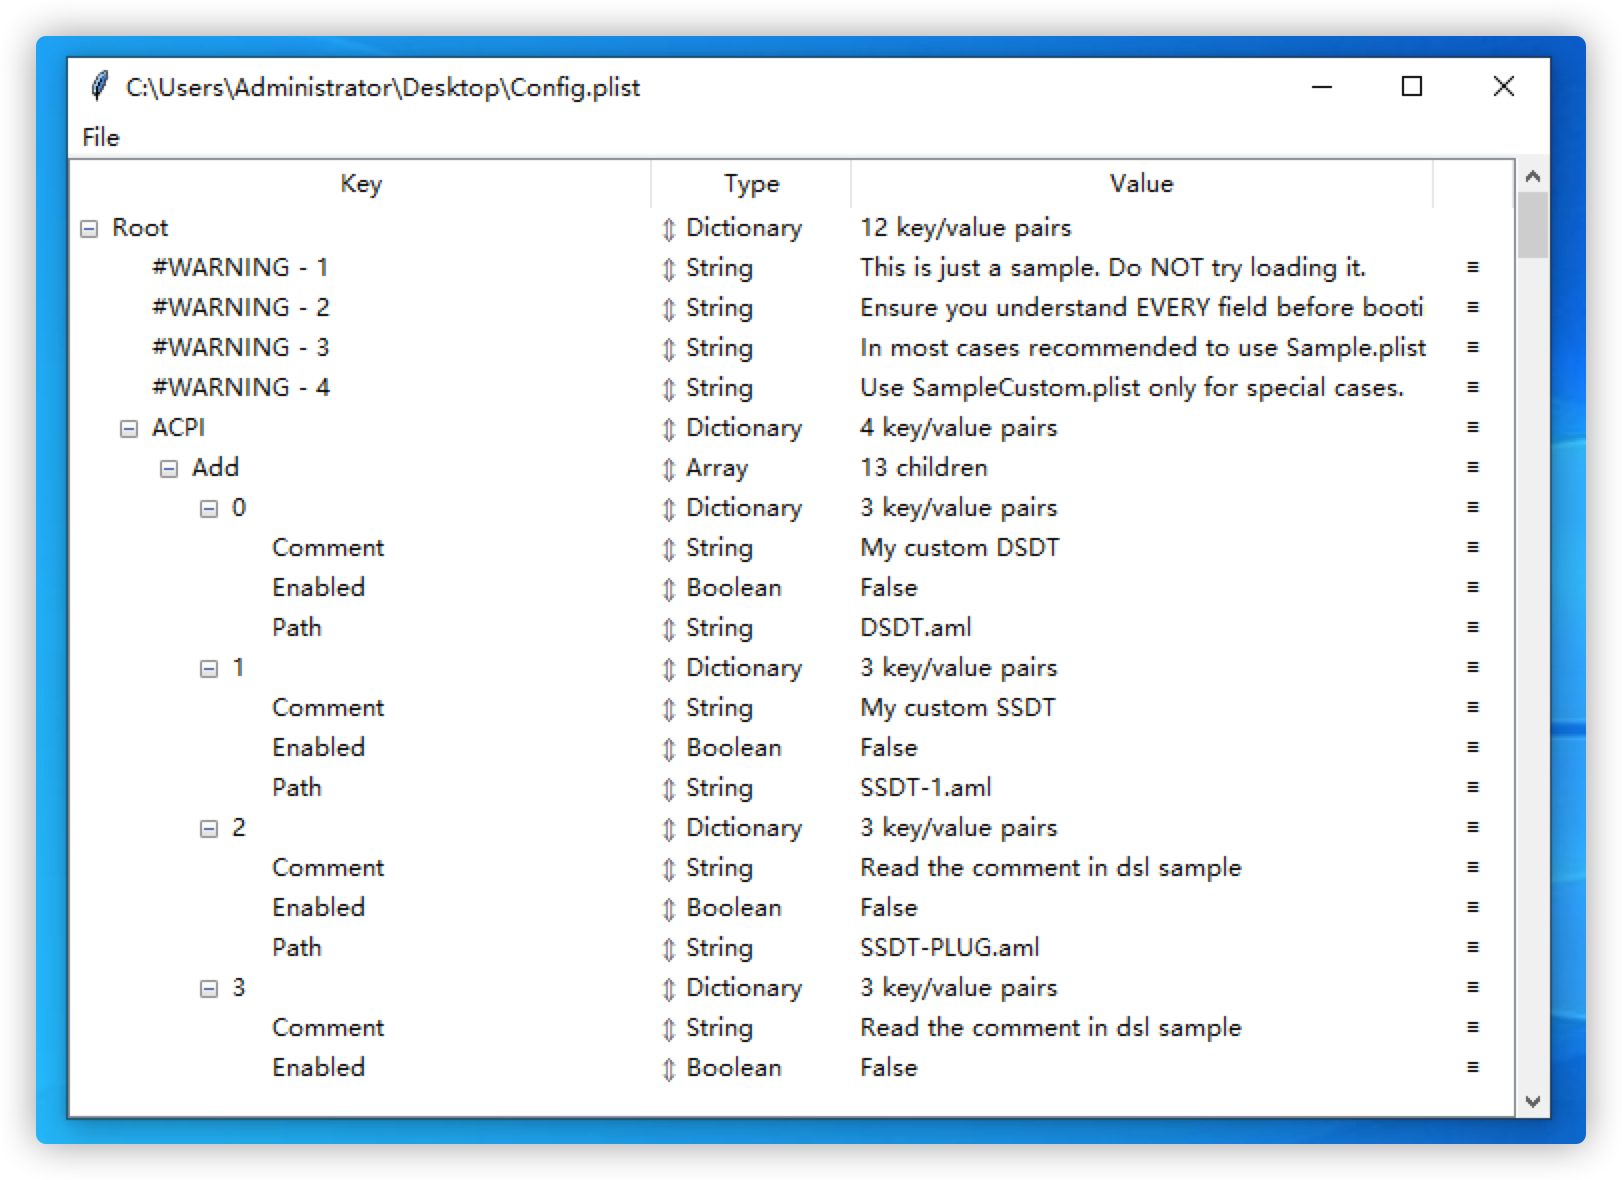
Task: Click the Key column header
Action: (360, 184)
